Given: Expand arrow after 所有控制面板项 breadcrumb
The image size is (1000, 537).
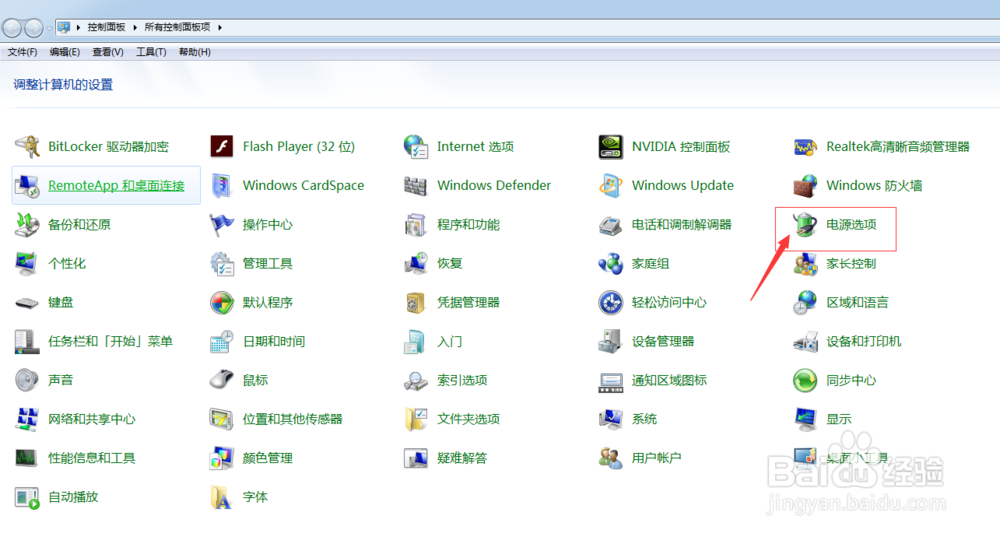Looking at the screenshot, I should [220, 27].
